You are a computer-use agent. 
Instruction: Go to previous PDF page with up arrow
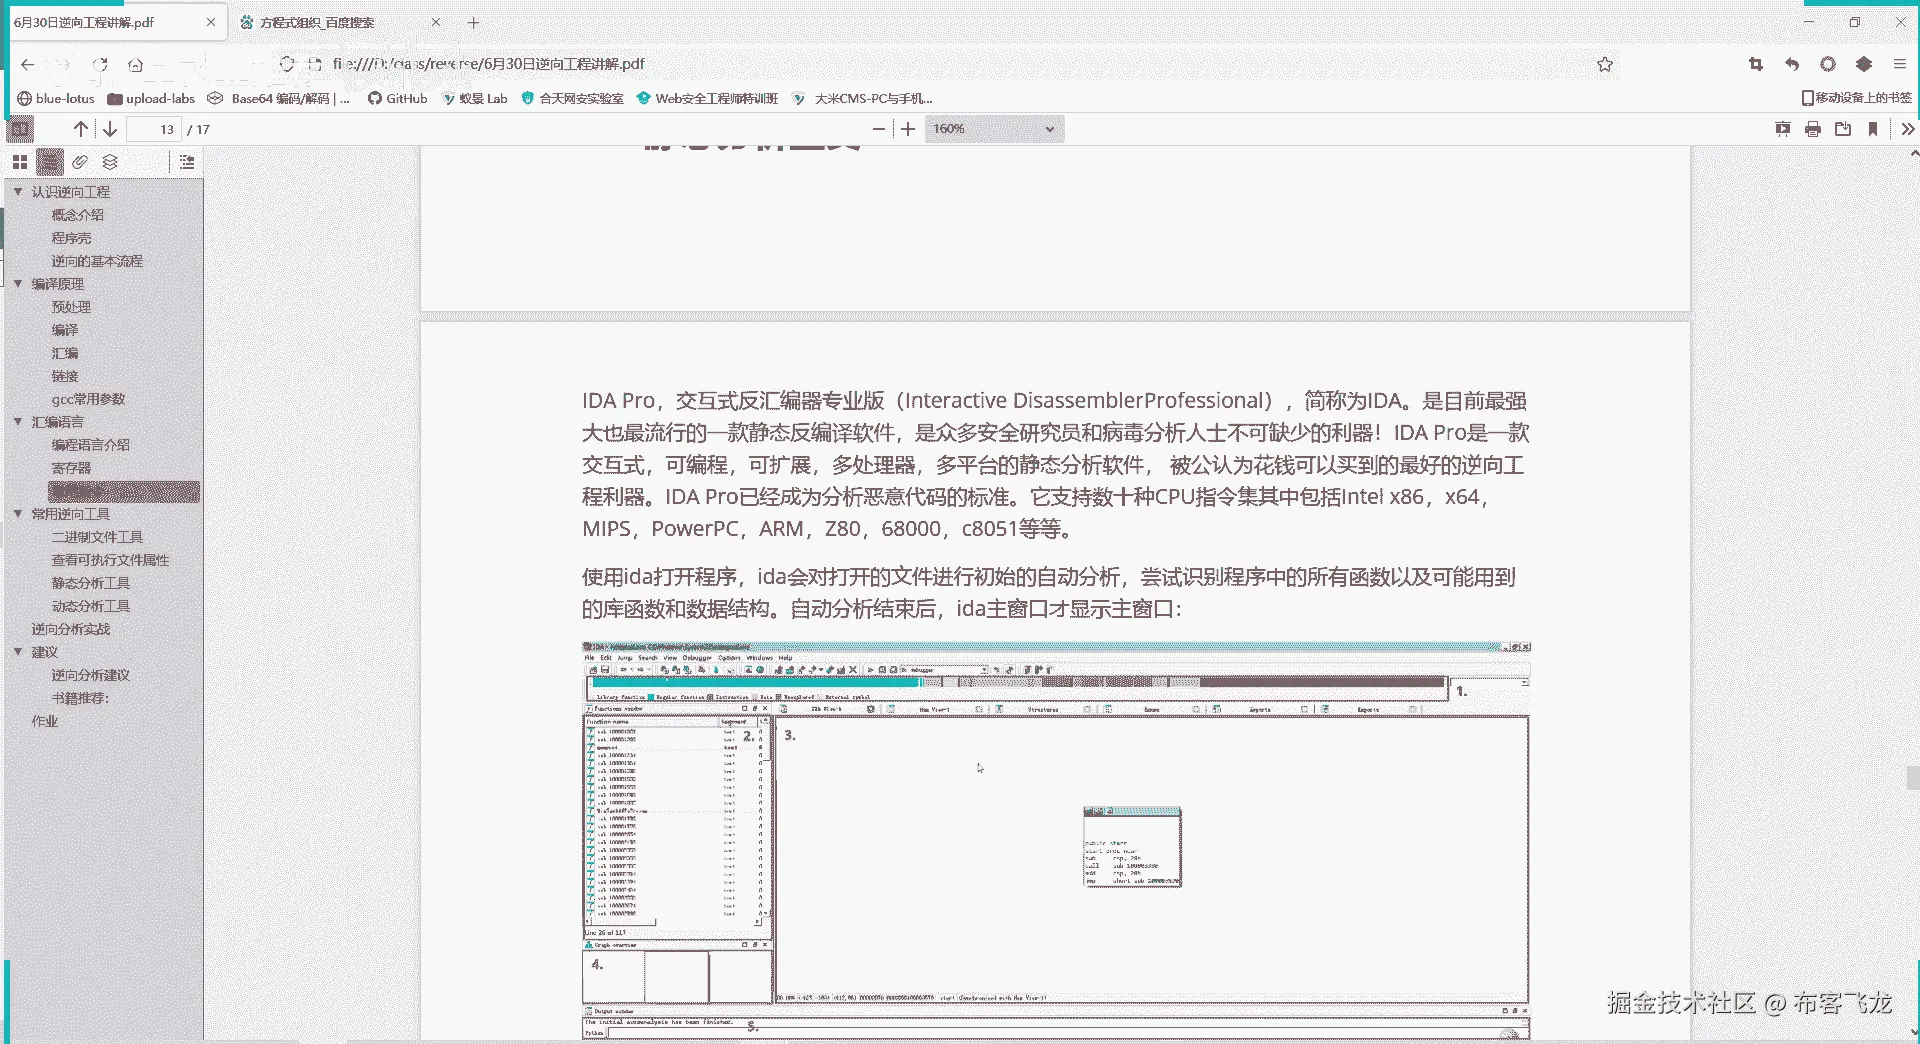81,129
